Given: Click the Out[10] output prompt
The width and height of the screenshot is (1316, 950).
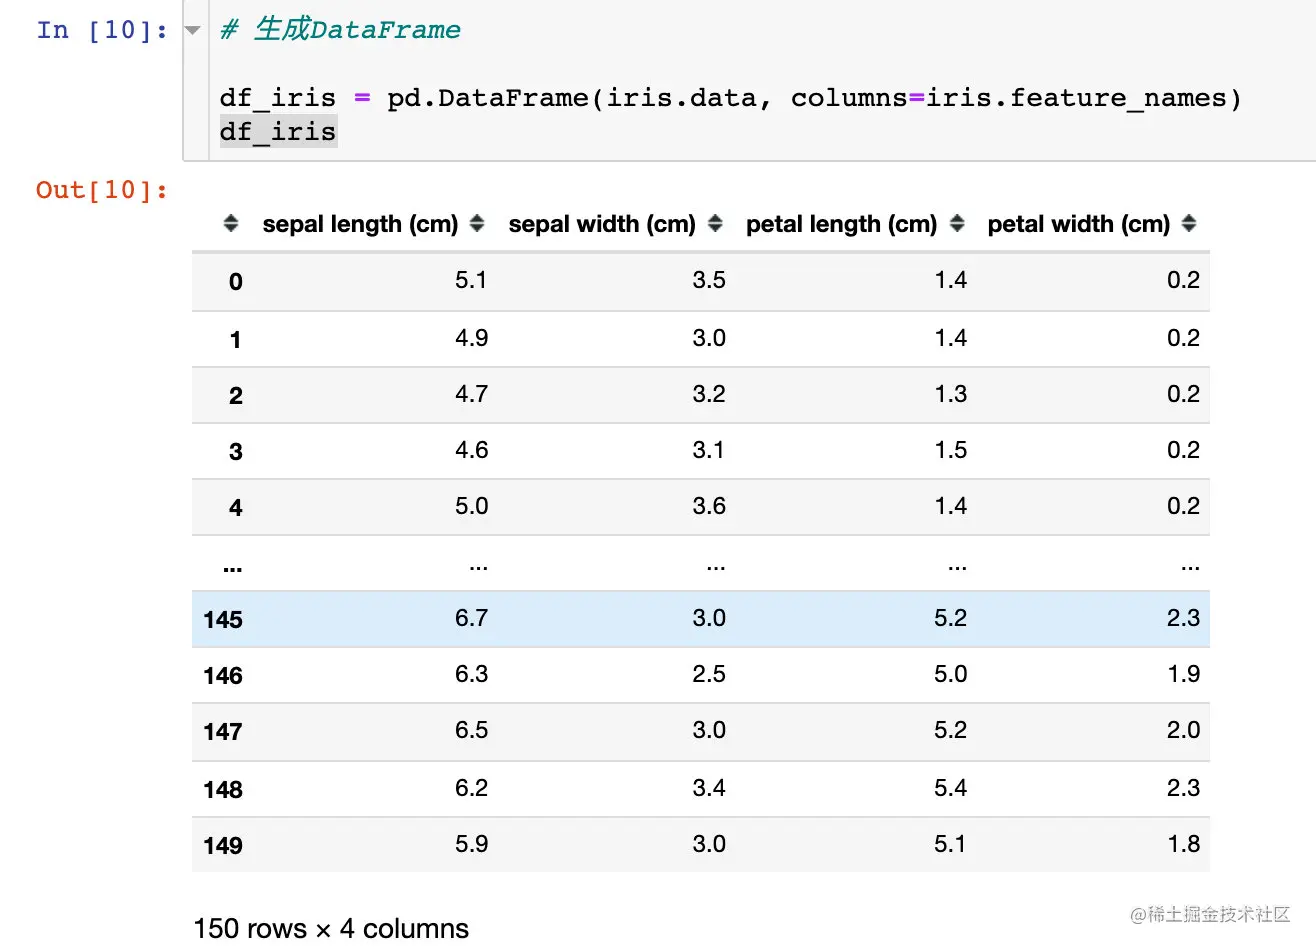Looking at the screenshot, I should [102, 190].
